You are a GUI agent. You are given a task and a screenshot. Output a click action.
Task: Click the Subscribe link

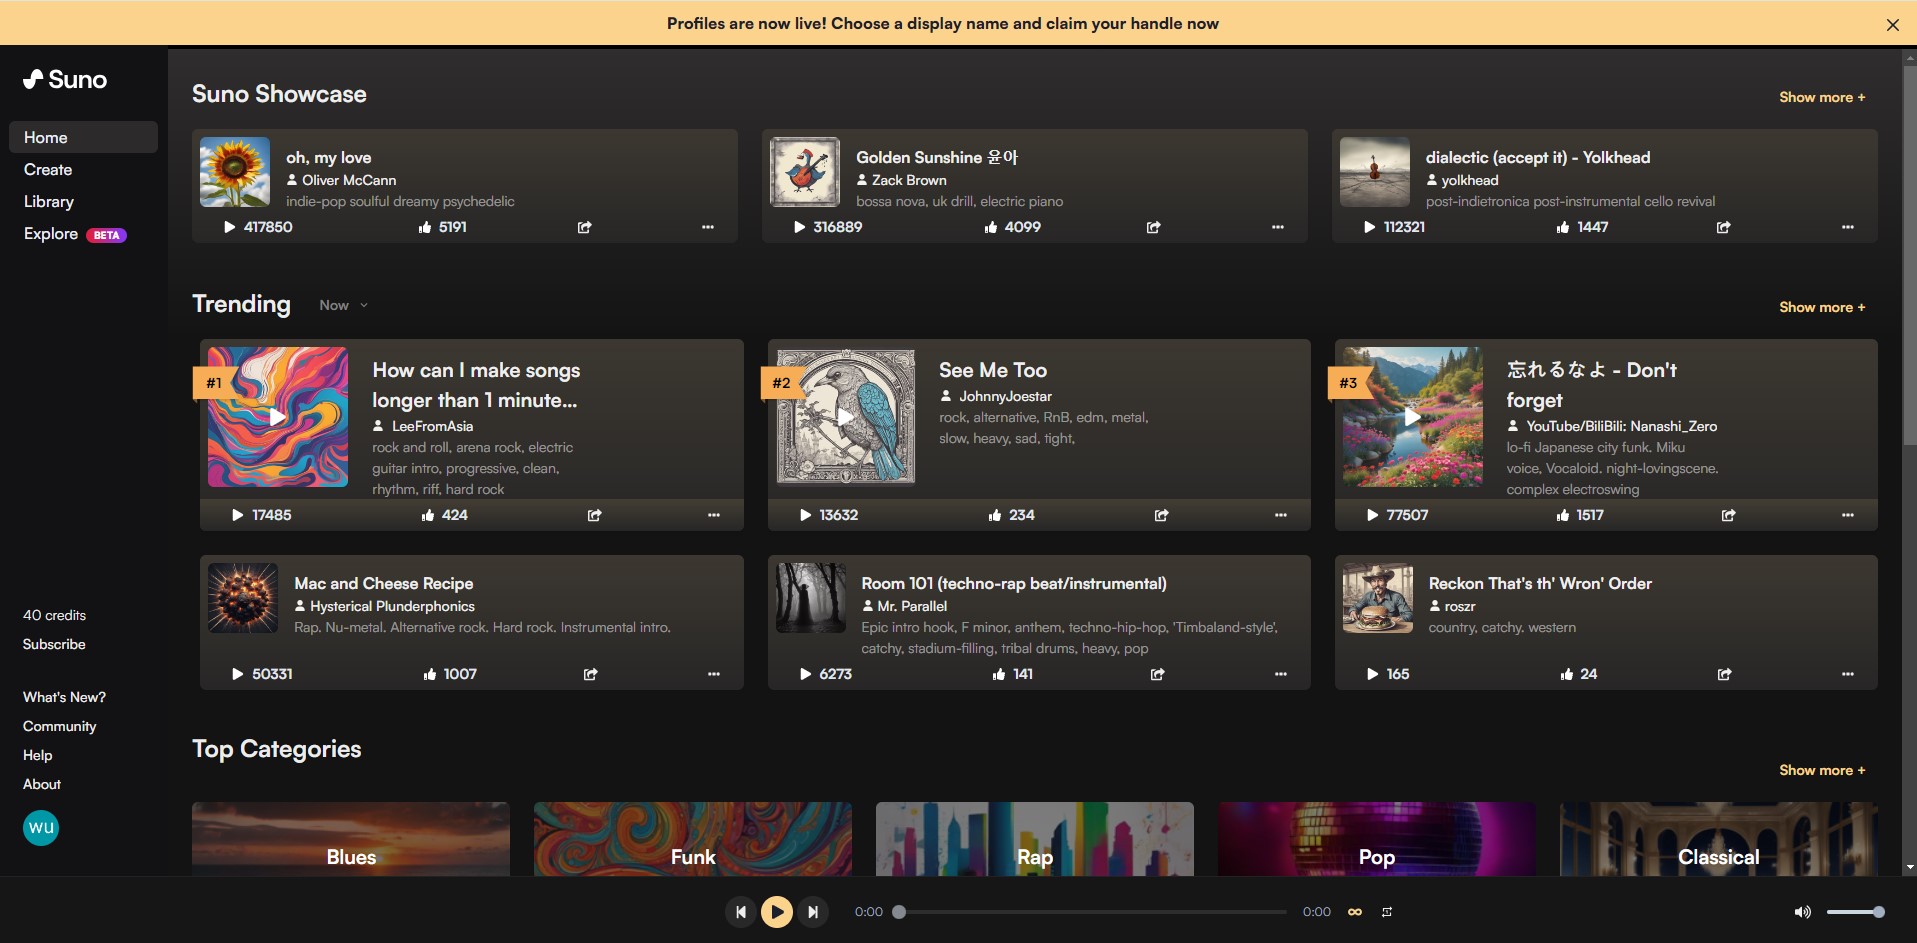click(54, 644)
